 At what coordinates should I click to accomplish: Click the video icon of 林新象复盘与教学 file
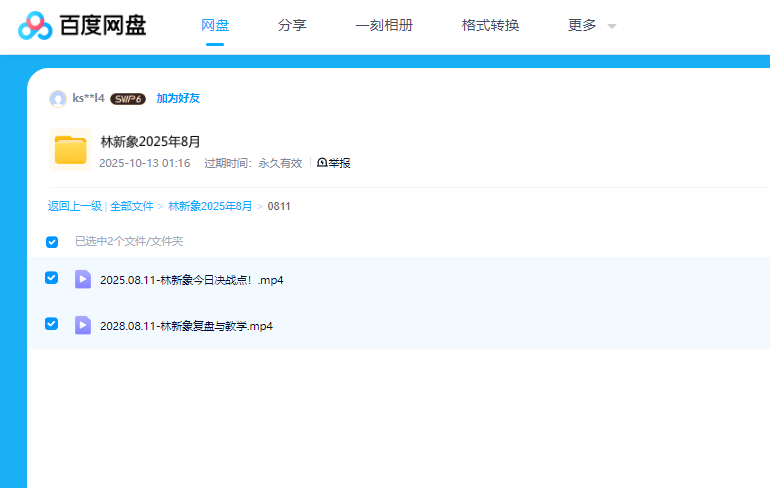point(83,325)
